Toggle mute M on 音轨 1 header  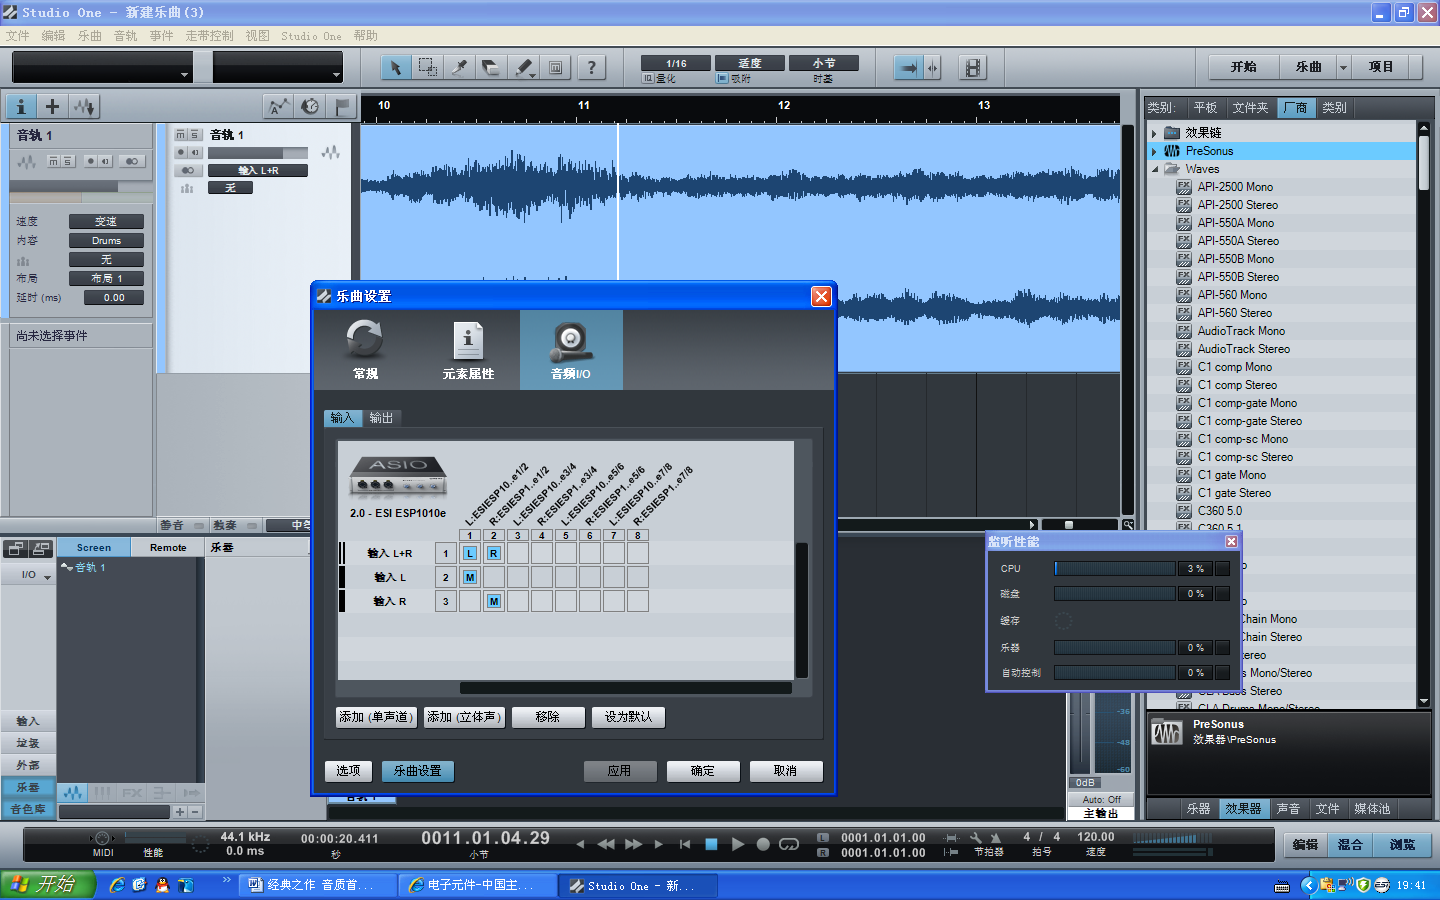tap(181, 134)
